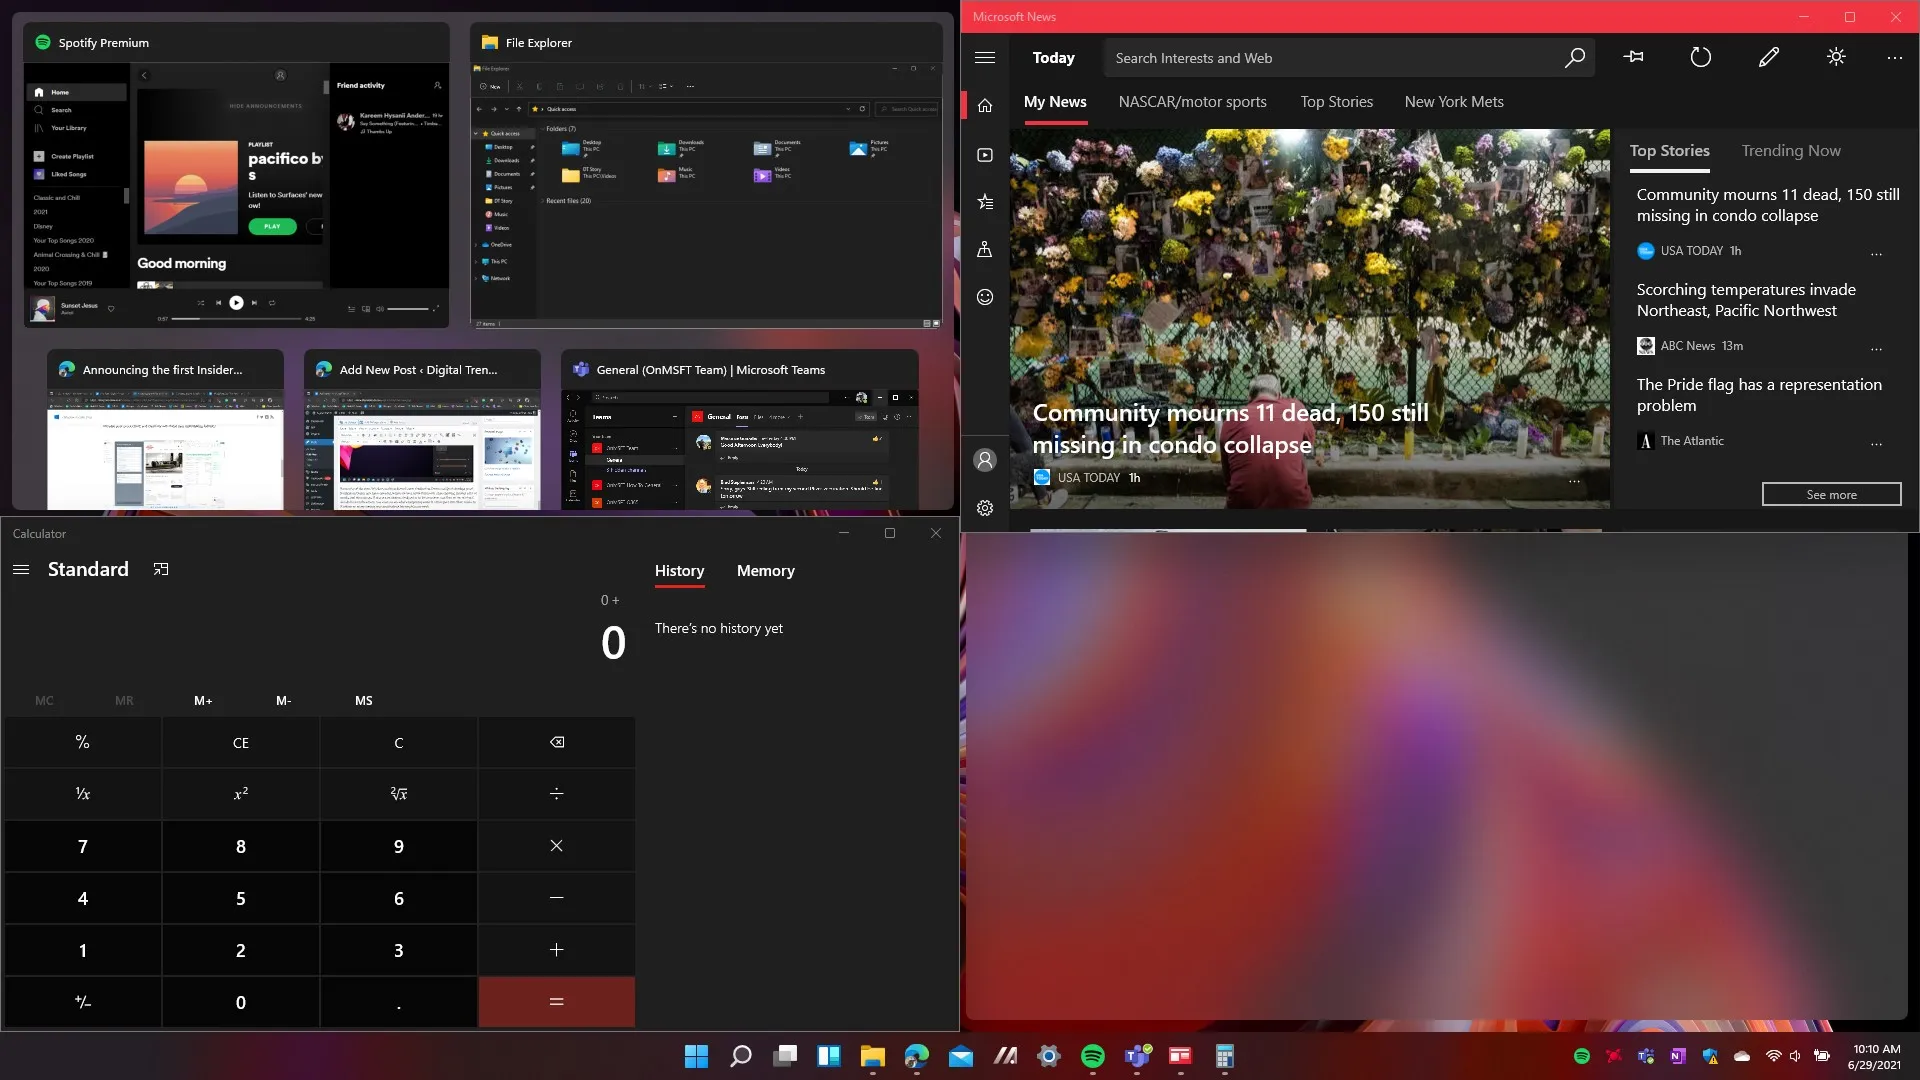Switch to Trending Now stories
The height and width of the screenshot is (1080, 1920).
(1791, 150)
